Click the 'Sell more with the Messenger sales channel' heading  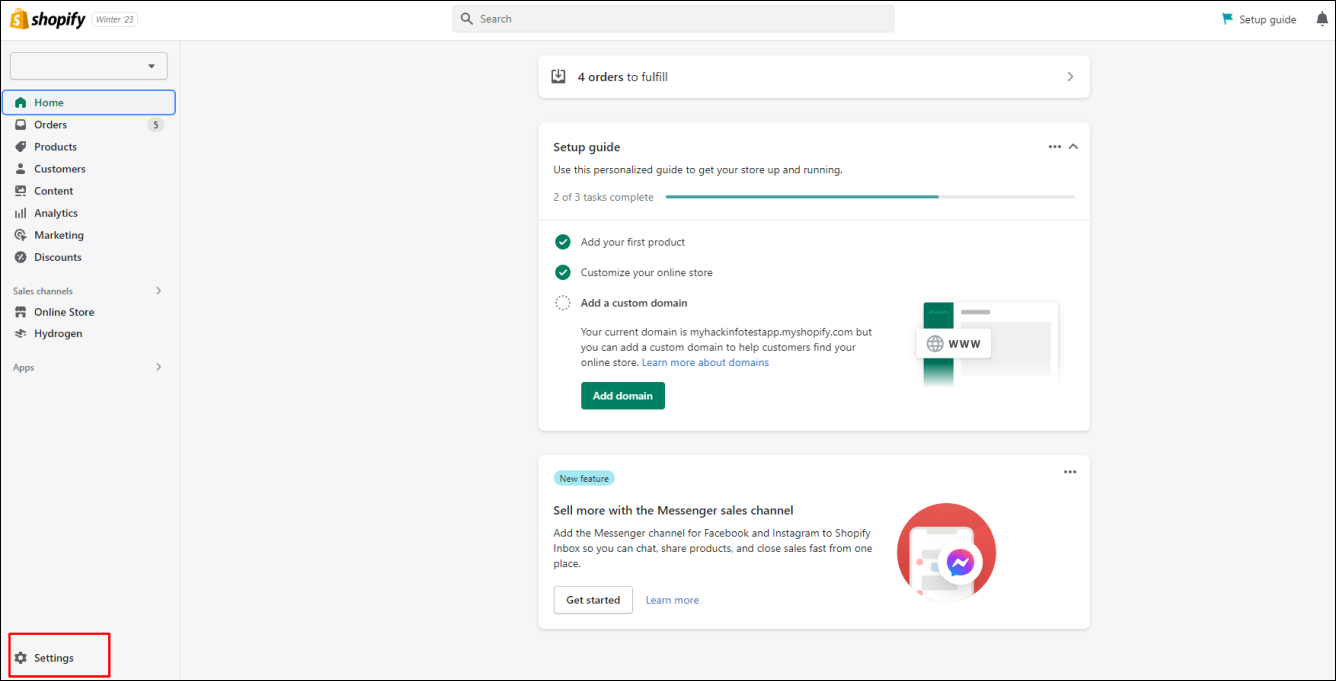(673, 510)
